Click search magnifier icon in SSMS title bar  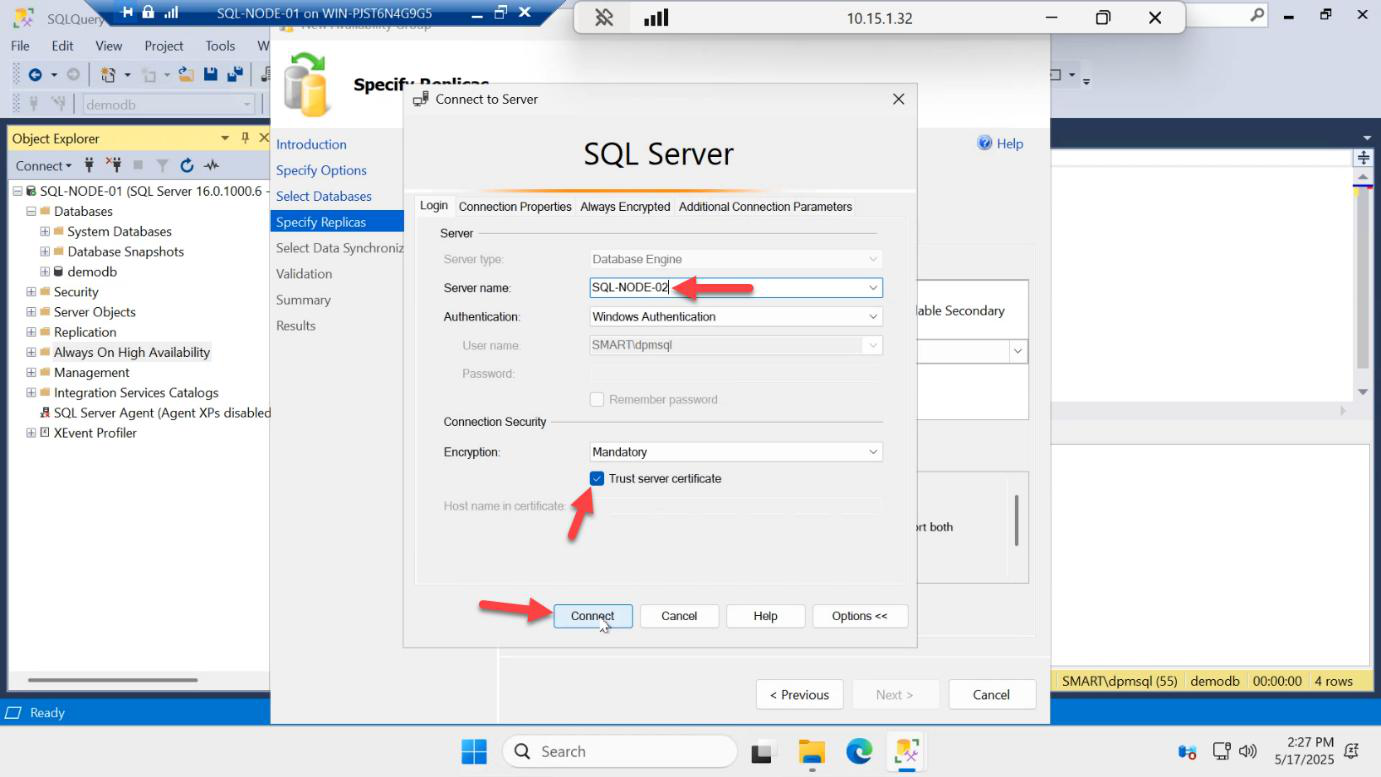click(1257, 14)
